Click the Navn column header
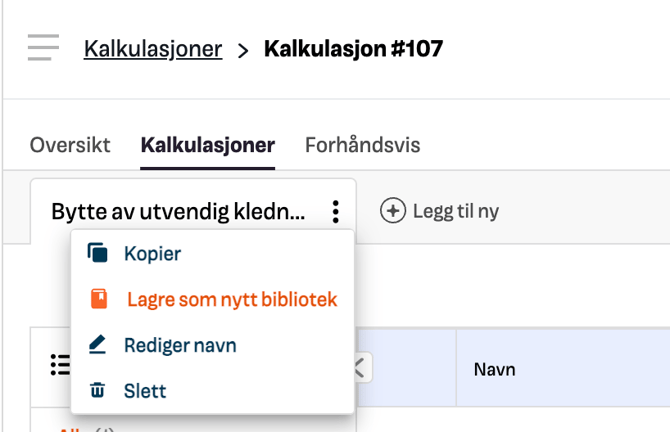The image size is (670, 432). 495,369
